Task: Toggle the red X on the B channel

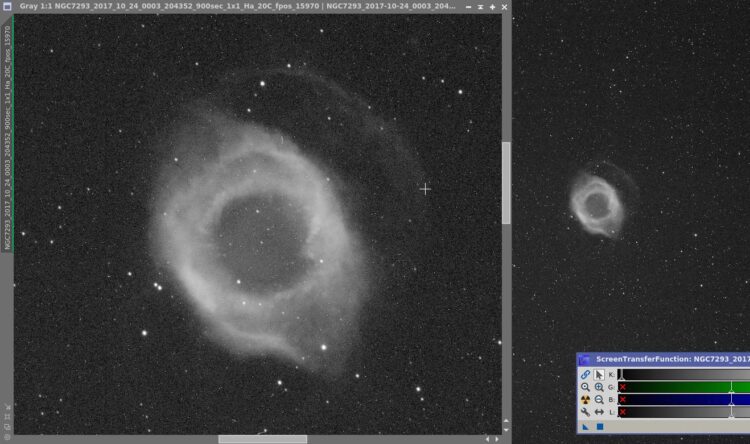Action: click(622, 400)
